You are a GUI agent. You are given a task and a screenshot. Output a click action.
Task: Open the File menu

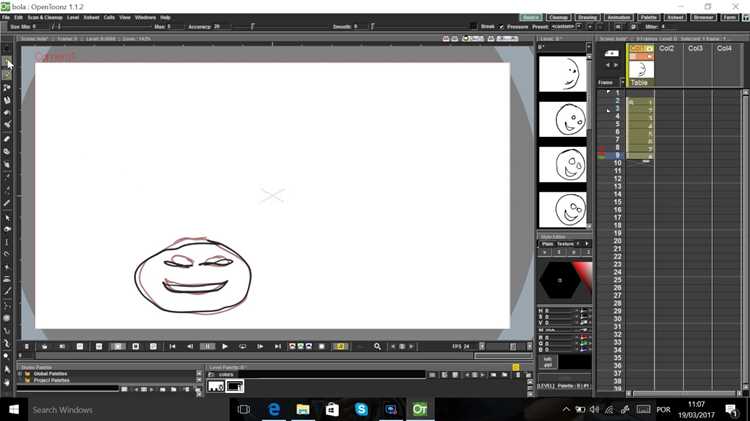tap(6, 17)
